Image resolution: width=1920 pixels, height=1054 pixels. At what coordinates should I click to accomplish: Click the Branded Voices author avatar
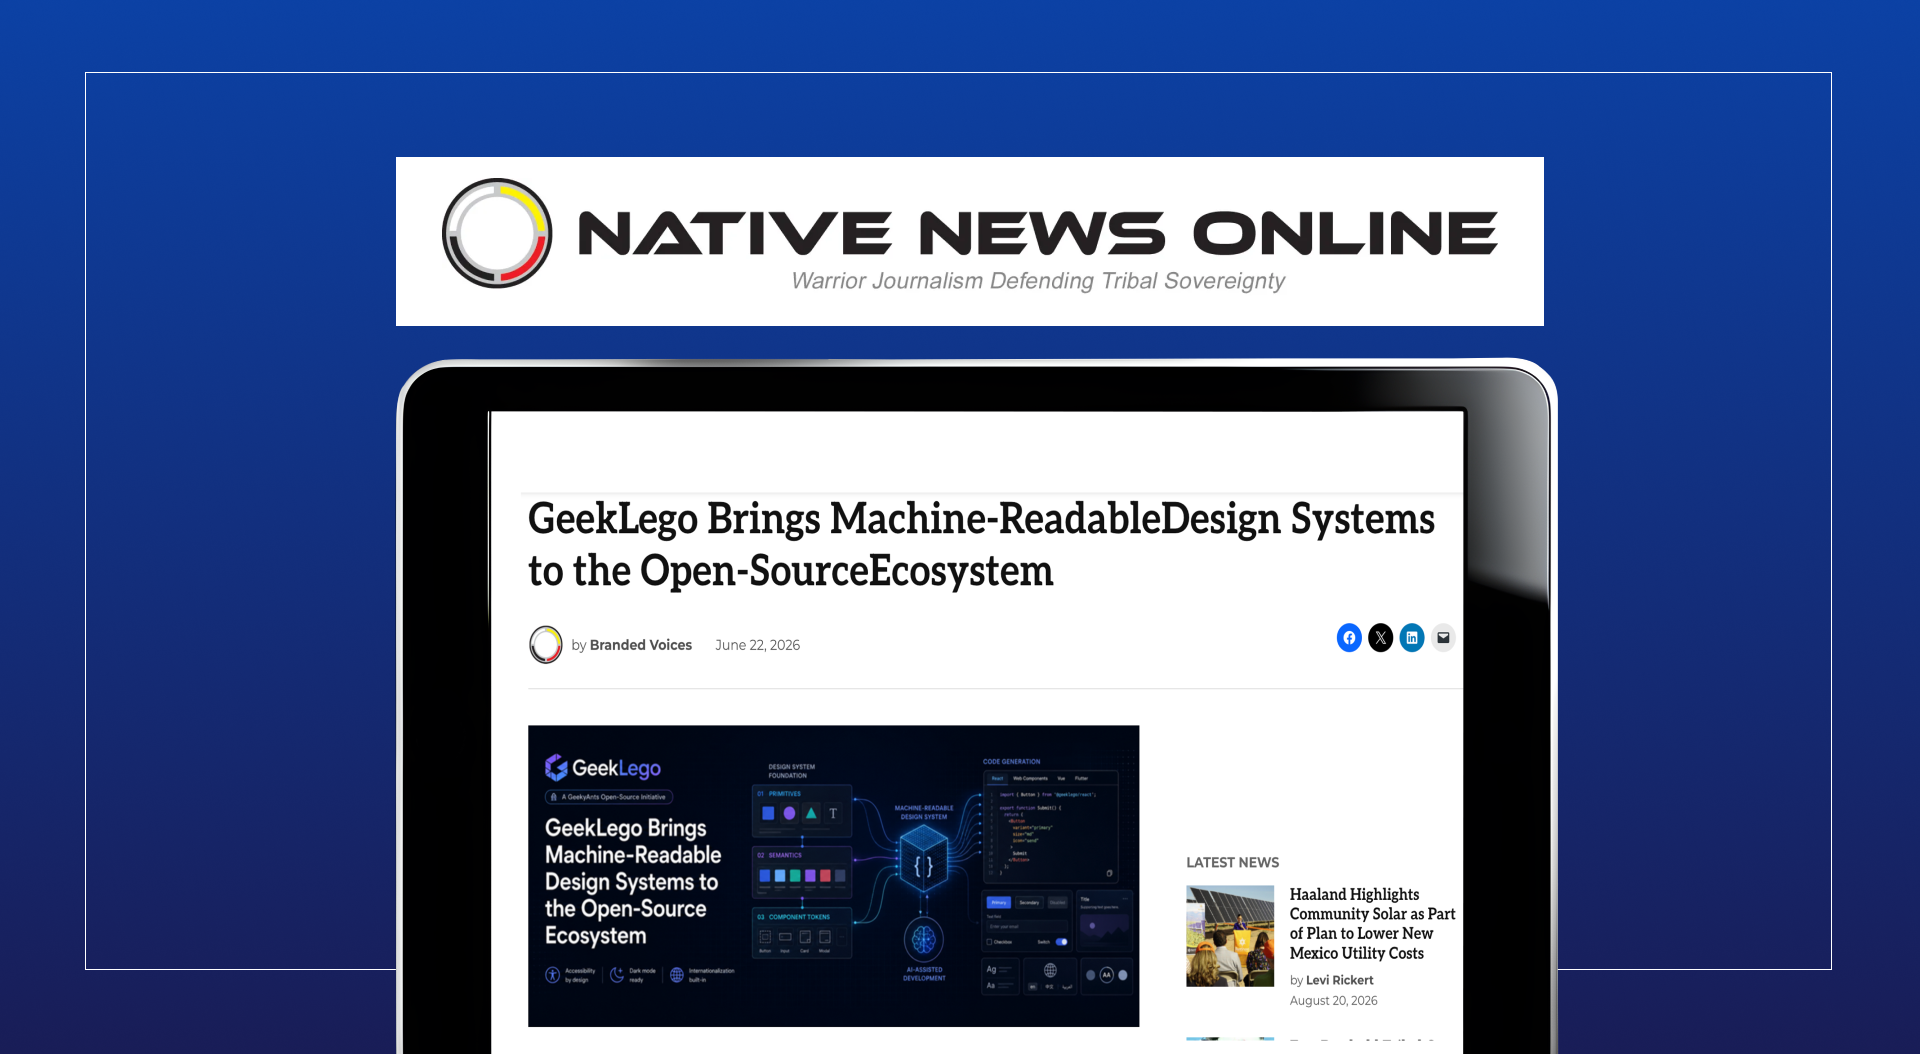pyautogui.click(x=546, y=645)
